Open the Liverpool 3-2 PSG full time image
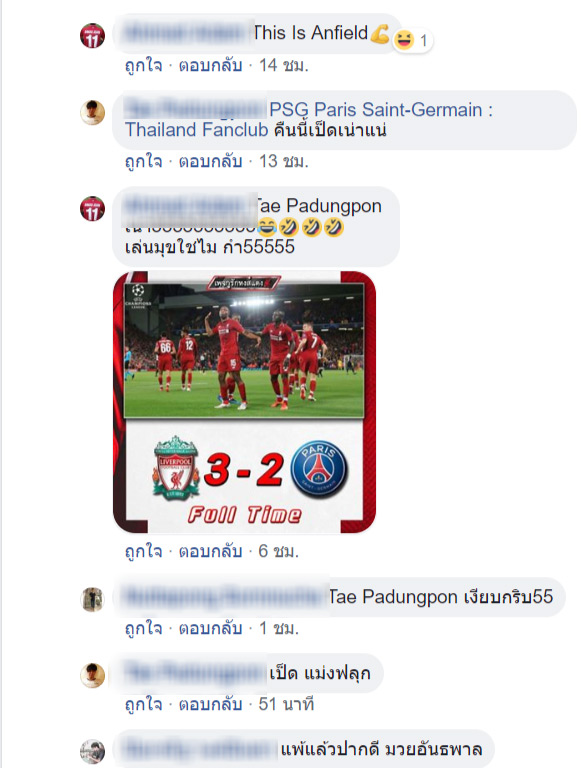Screen dimensions: 582x768 pos(244,402)
